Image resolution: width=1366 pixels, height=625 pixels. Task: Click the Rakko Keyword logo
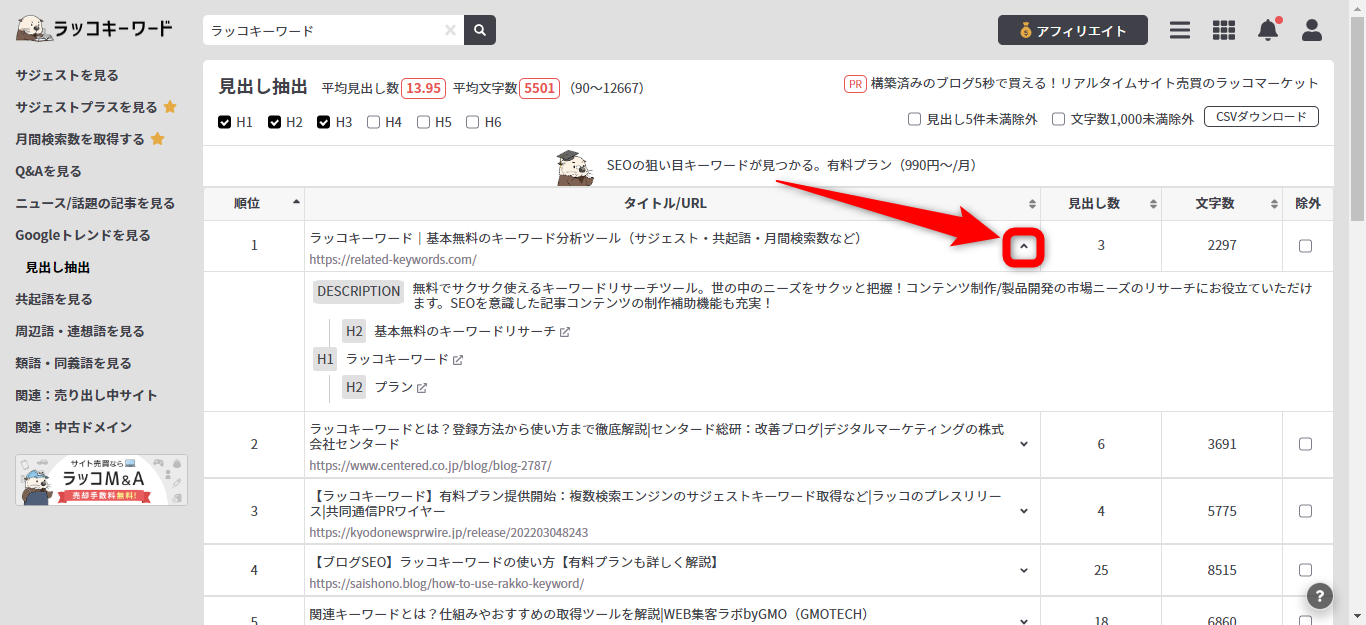94,29
